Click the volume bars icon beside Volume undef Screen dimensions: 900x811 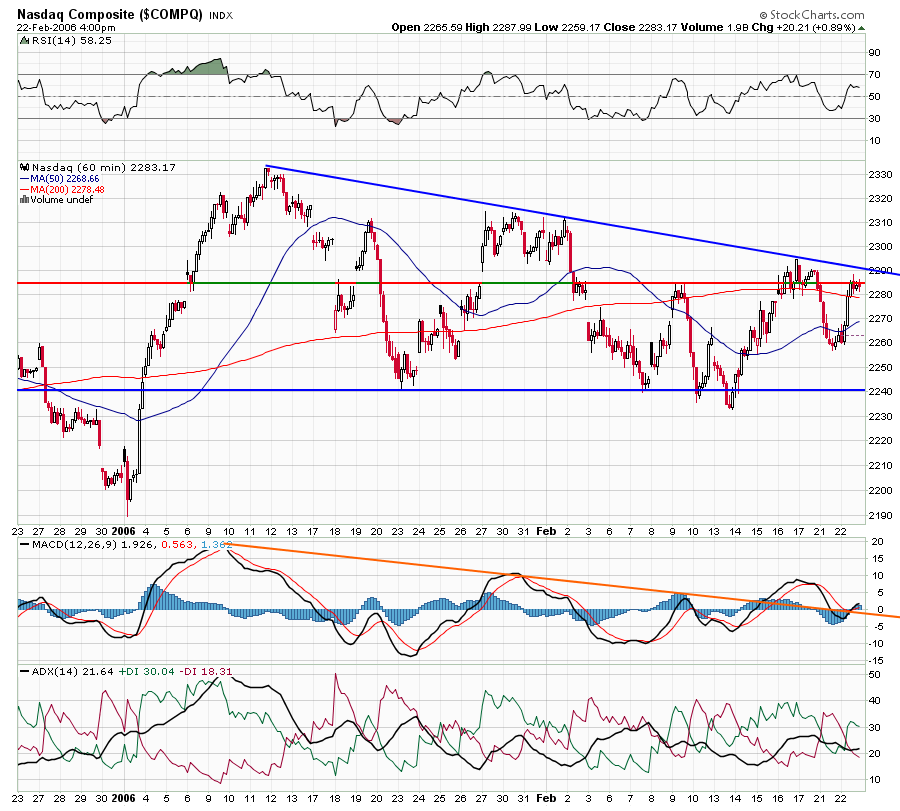25,200
